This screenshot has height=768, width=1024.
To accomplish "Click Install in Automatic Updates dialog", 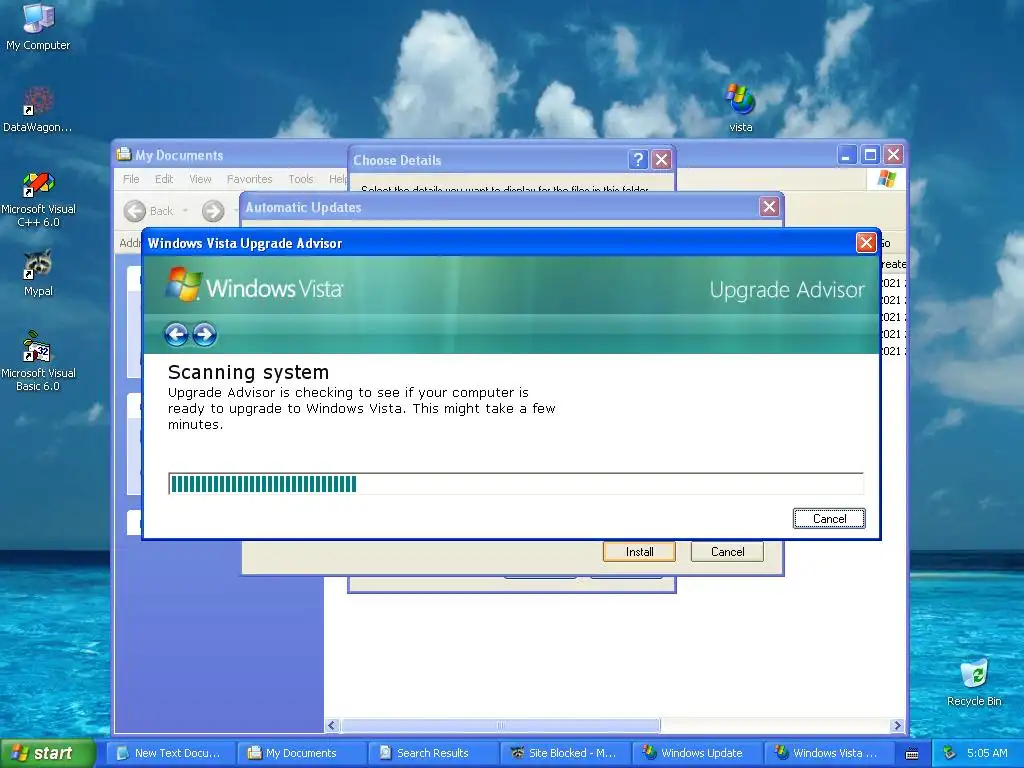I will [639, 552].
